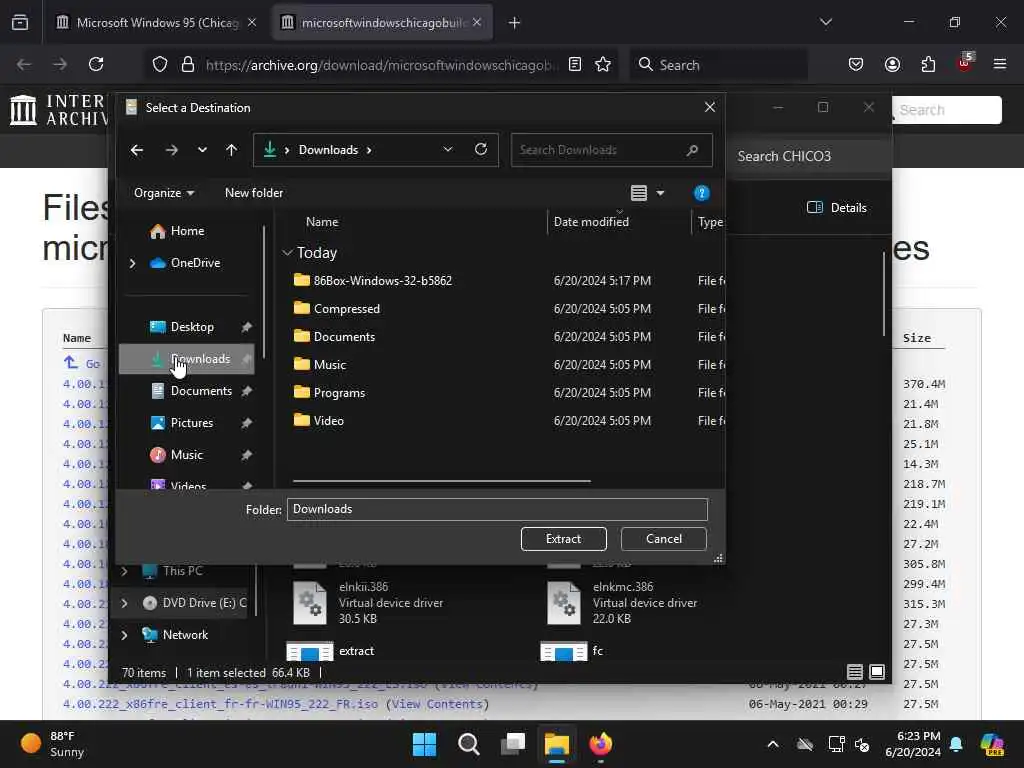Viewport: 1024px width, 768px height.
Task: Bookmark this page with star icon
Action: 603,64
